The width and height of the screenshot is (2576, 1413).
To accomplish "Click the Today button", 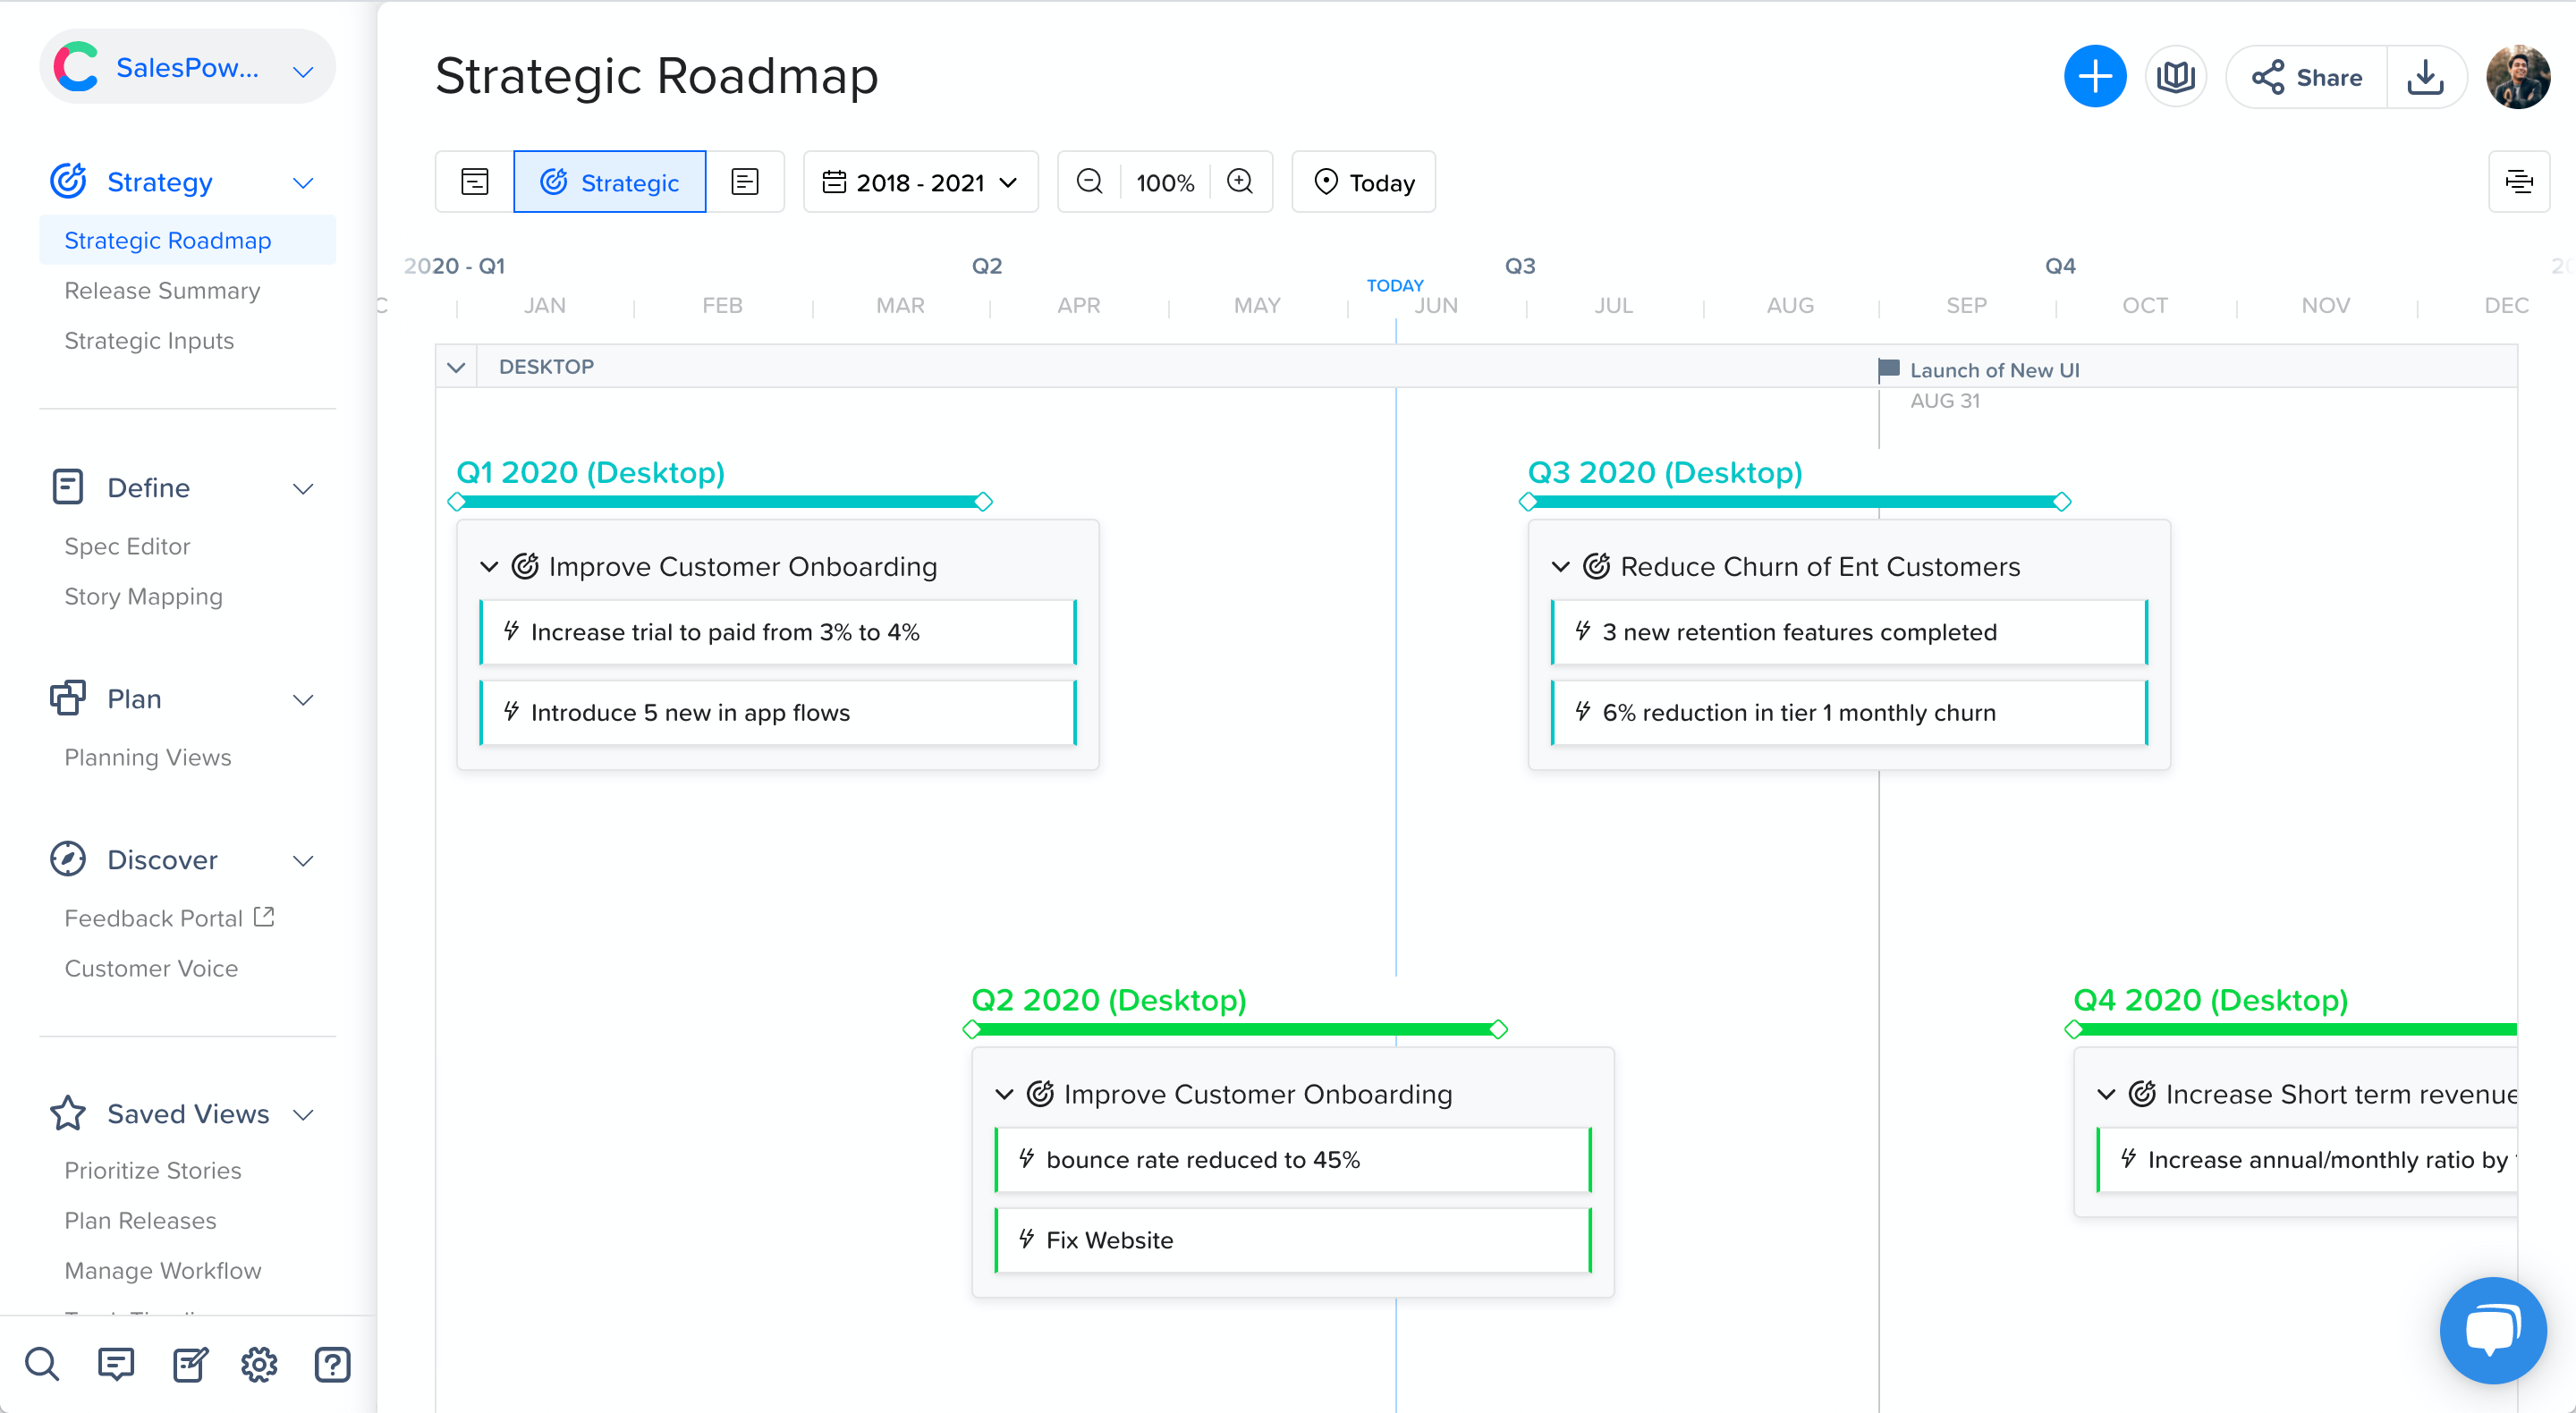I will pos(1363,182).
